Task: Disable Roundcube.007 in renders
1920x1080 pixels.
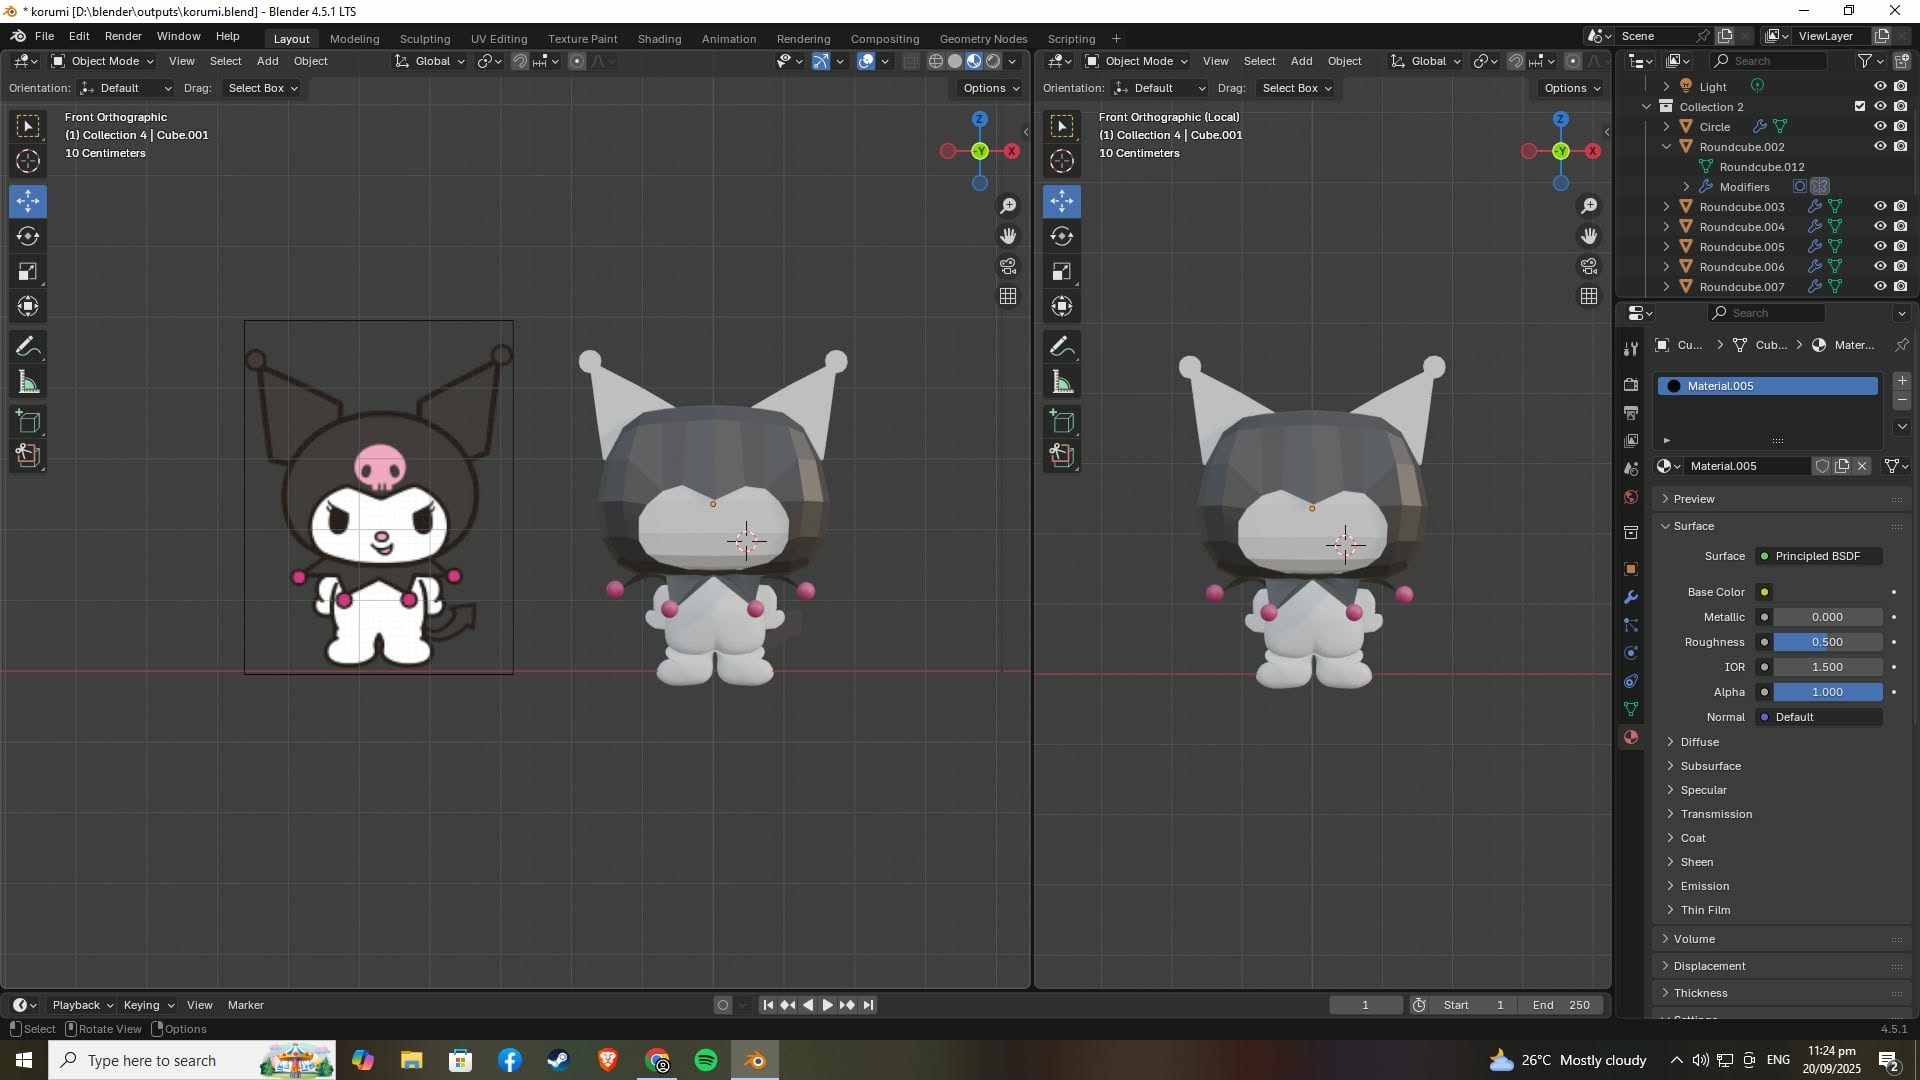Action: 1900,286
